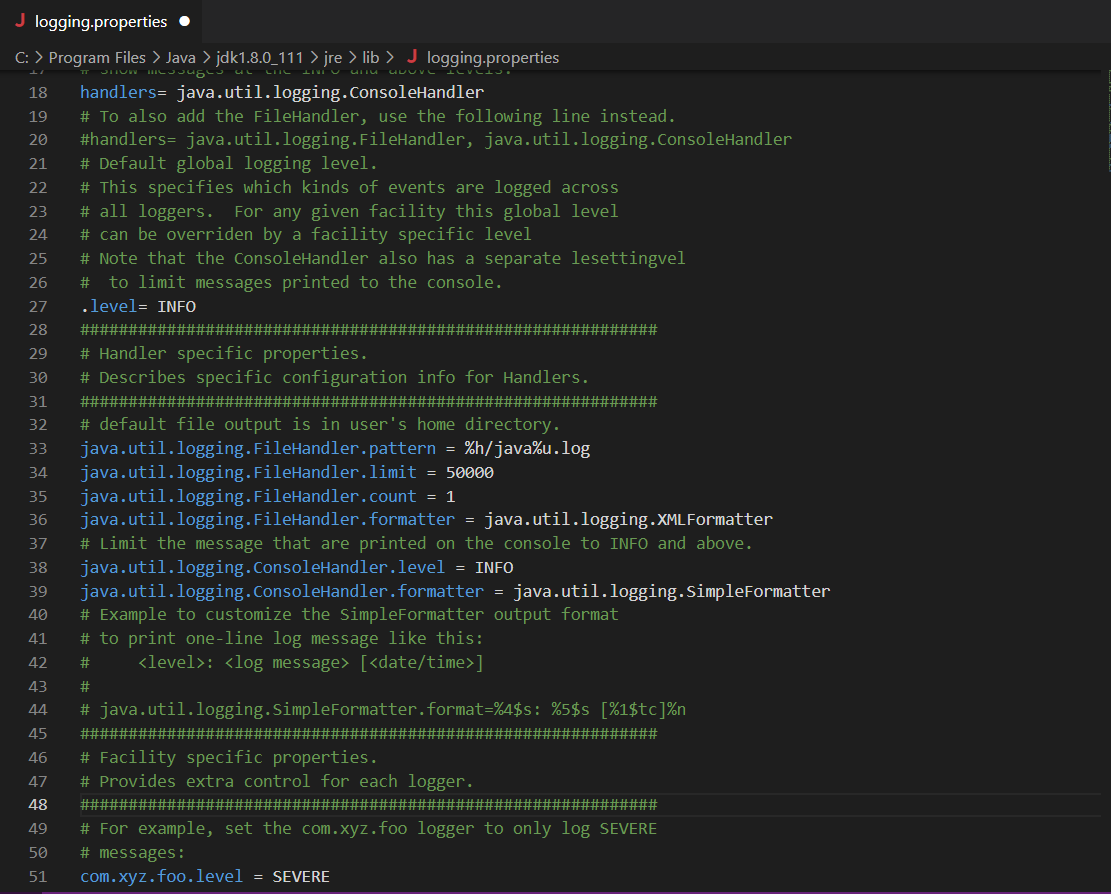Image resolution: width=1111 pixels, height=894 pixels.
Task: Click the '50000' limit value
Action: [470, 473]
